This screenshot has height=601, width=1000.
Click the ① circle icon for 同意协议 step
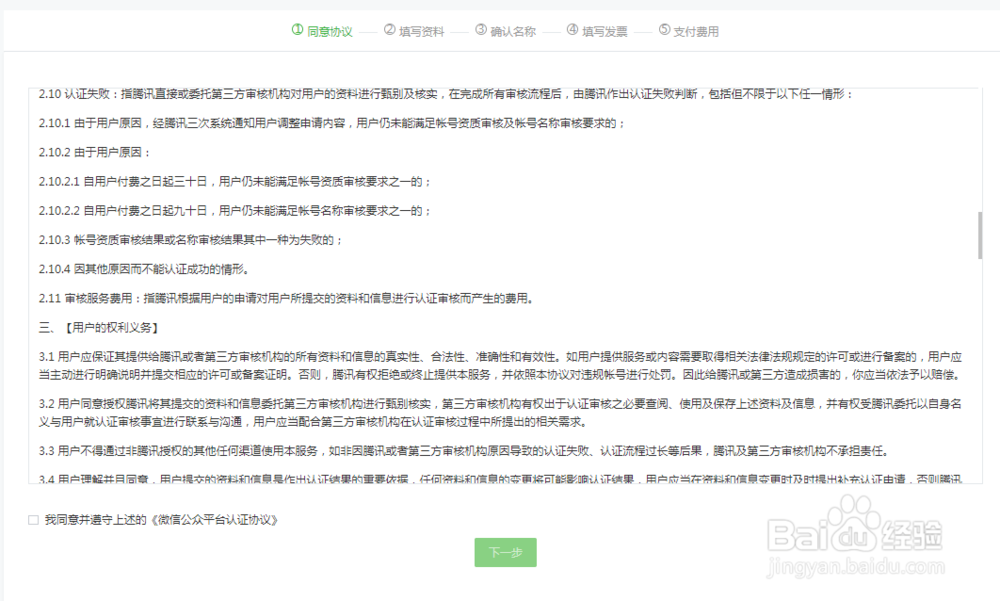coord(294,30)
